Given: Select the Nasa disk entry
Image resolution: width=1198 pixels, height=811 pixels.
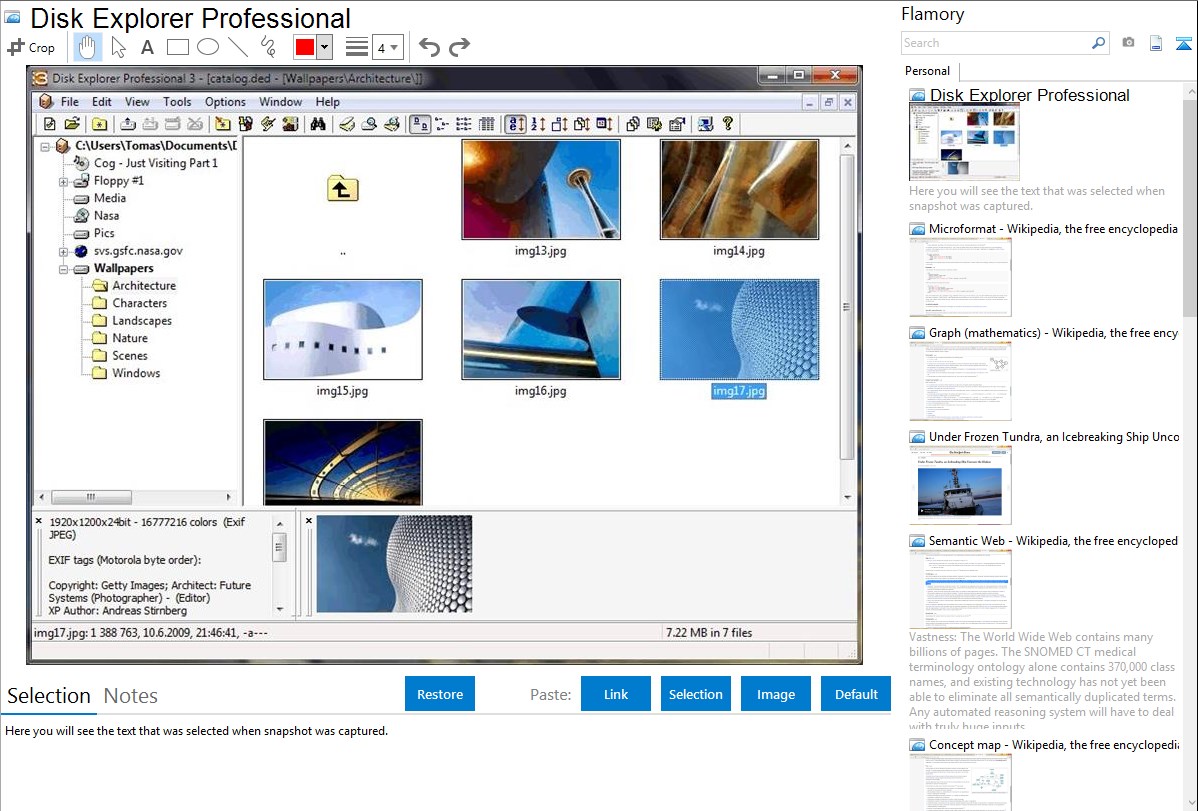Looking at the screenshot, I should point(97,216).
